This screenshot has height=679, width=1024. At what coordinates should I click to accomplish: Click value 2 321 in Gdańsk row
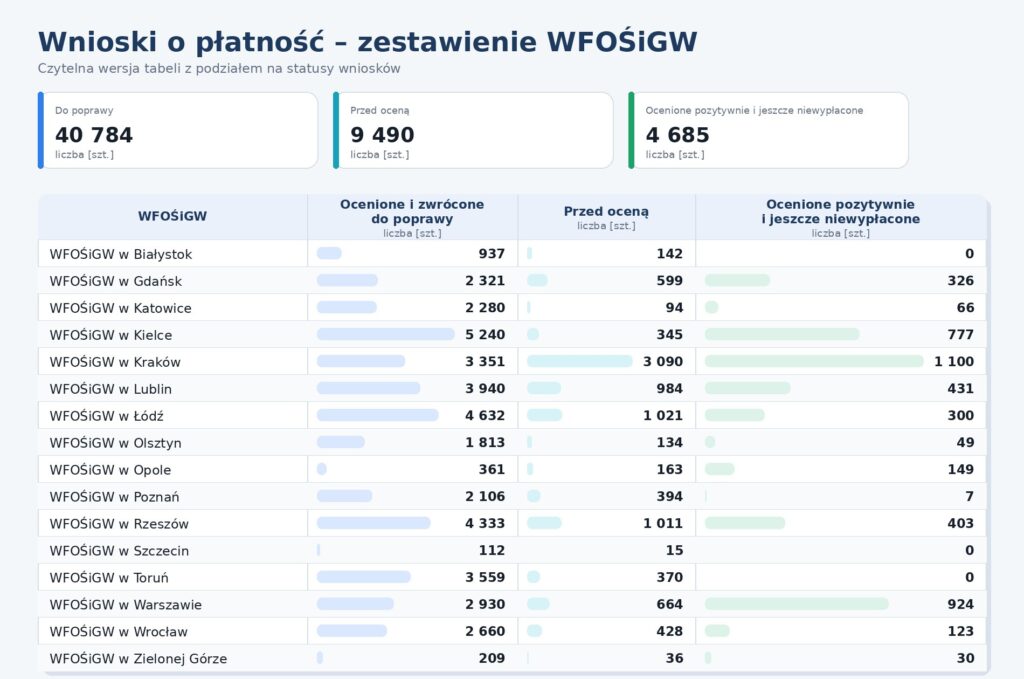(x=485, y=281)
